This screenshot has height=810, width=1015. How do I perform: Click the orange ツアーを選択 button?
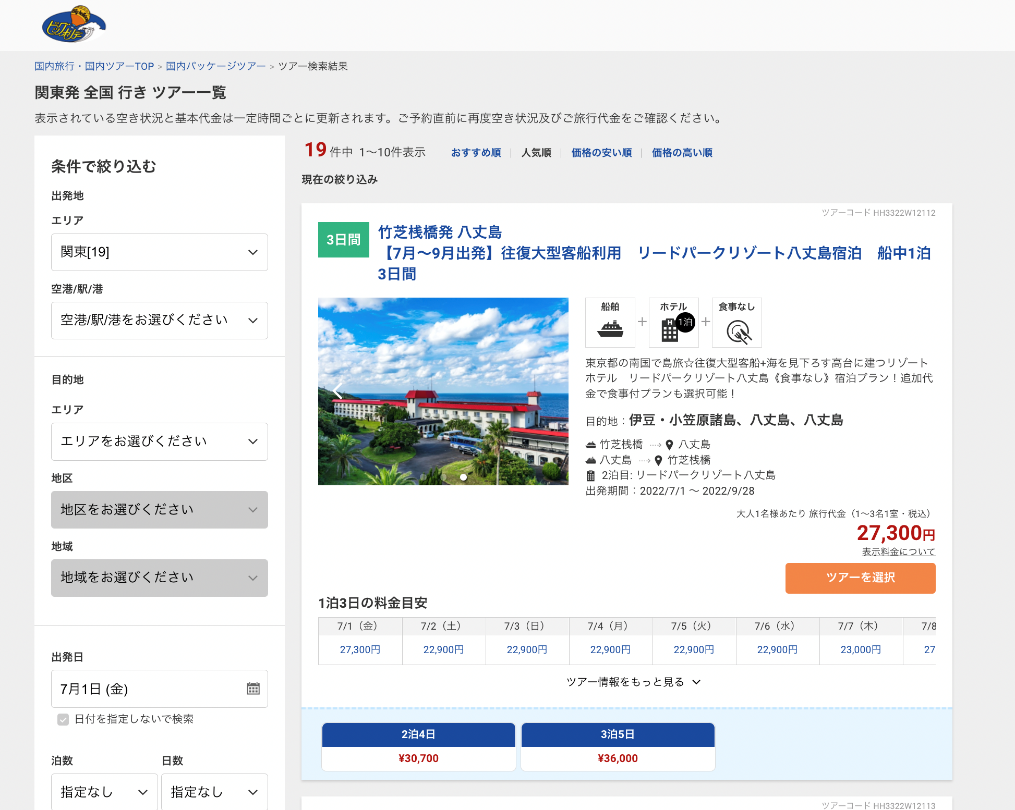click(x=860, y=578)
